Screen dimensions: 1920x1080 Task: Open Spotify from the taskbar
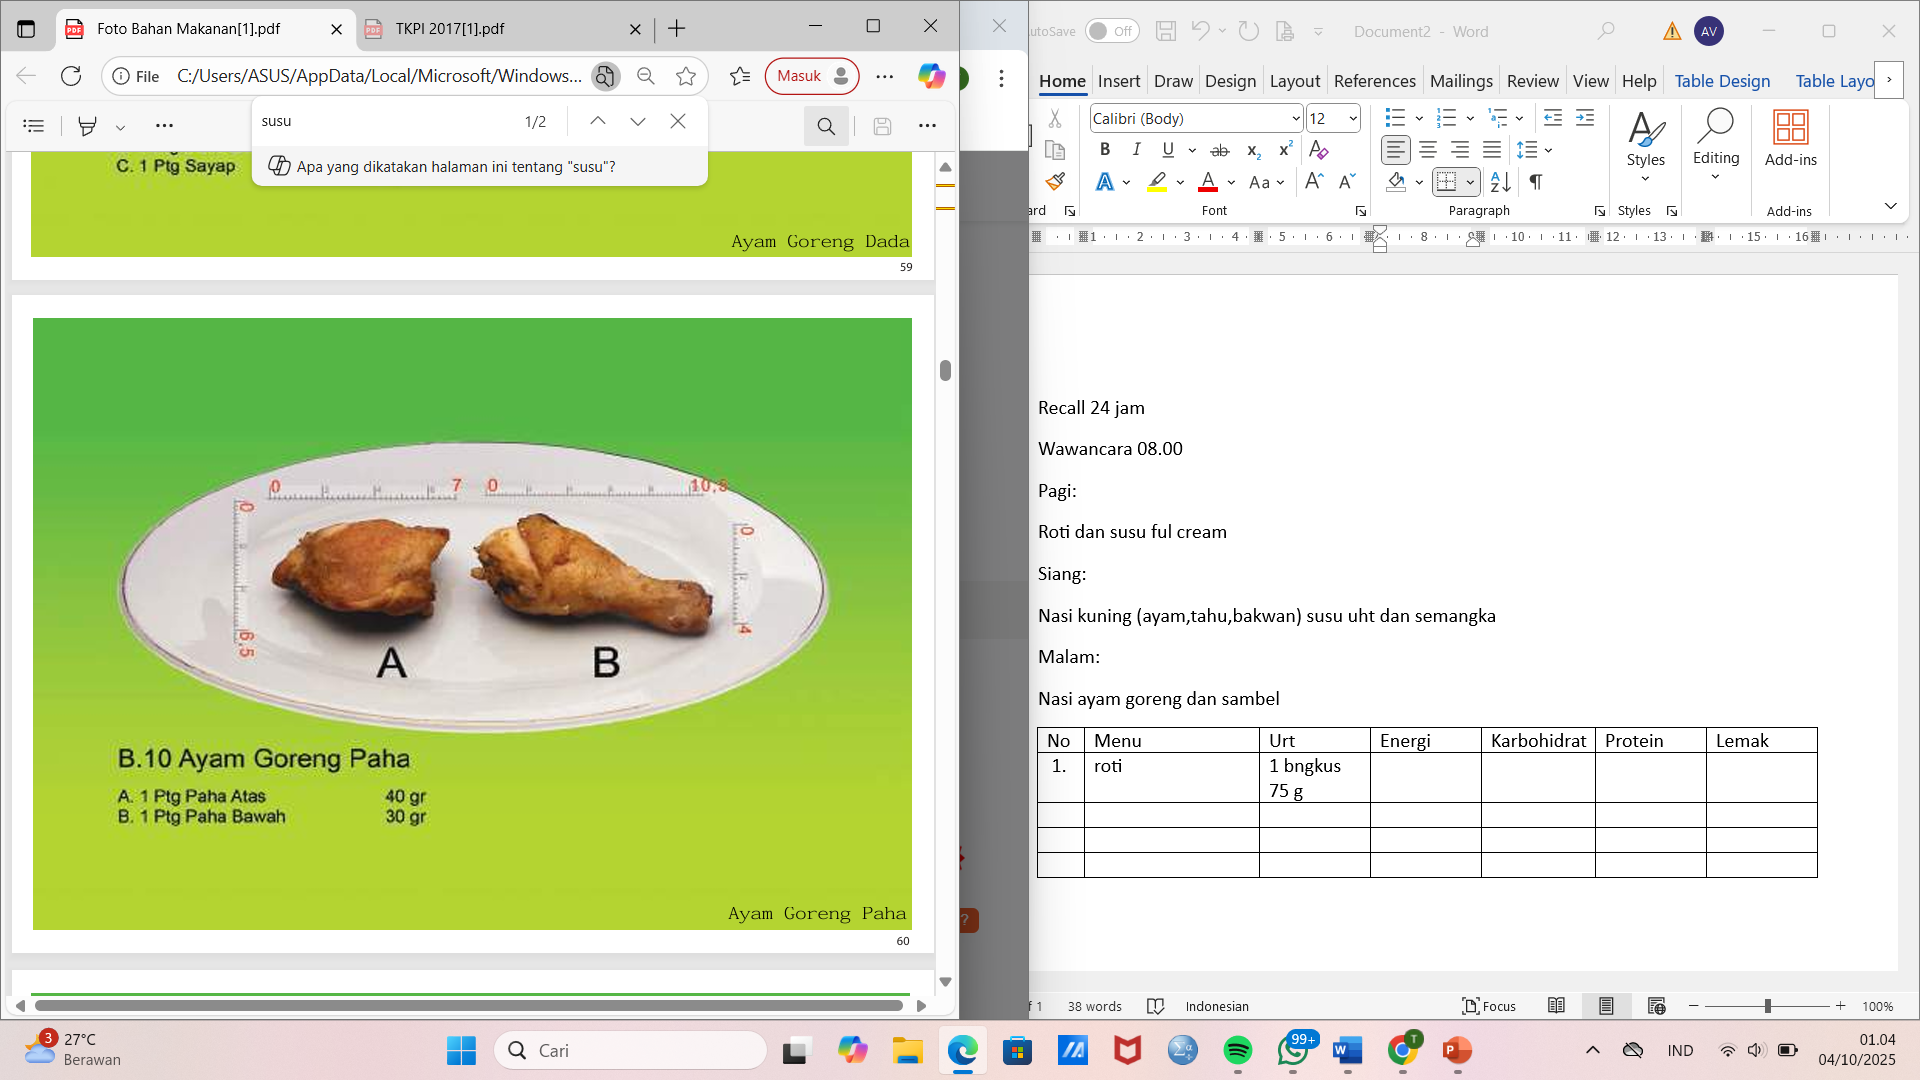[1238, 1050]
